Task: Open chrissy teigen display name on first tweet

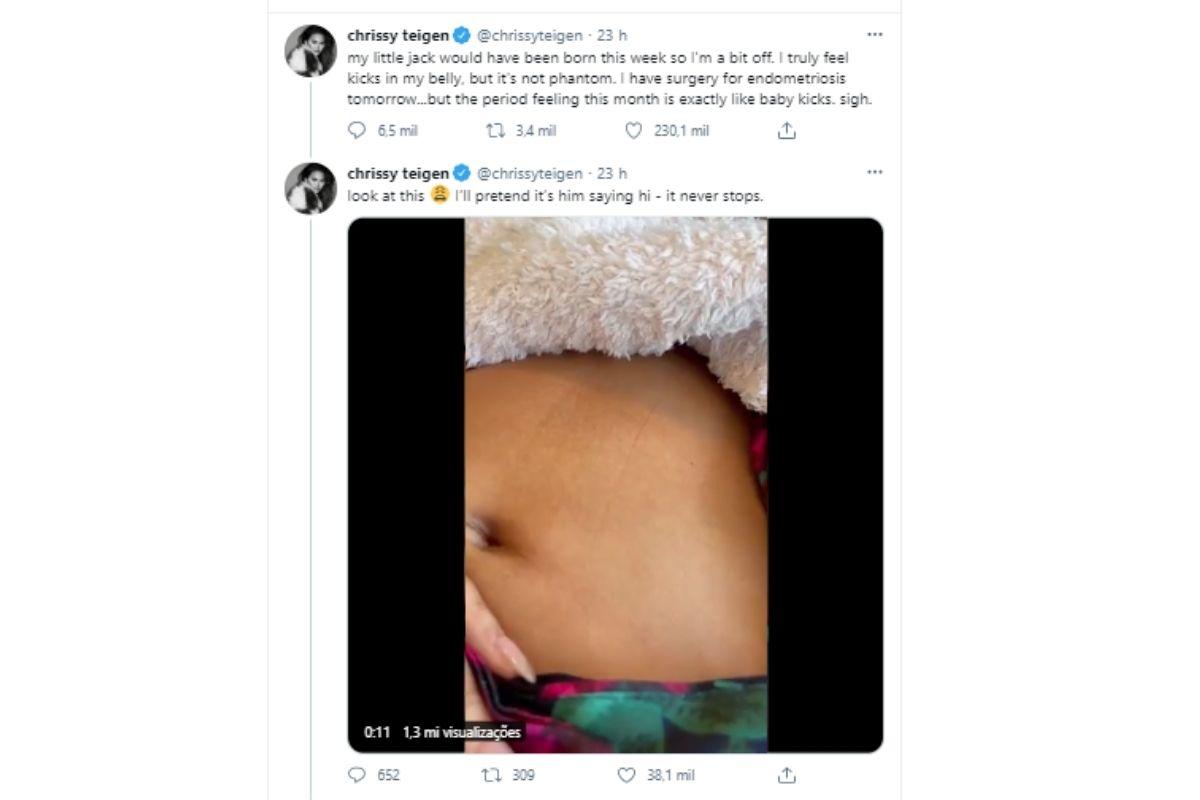Action: 398,35
